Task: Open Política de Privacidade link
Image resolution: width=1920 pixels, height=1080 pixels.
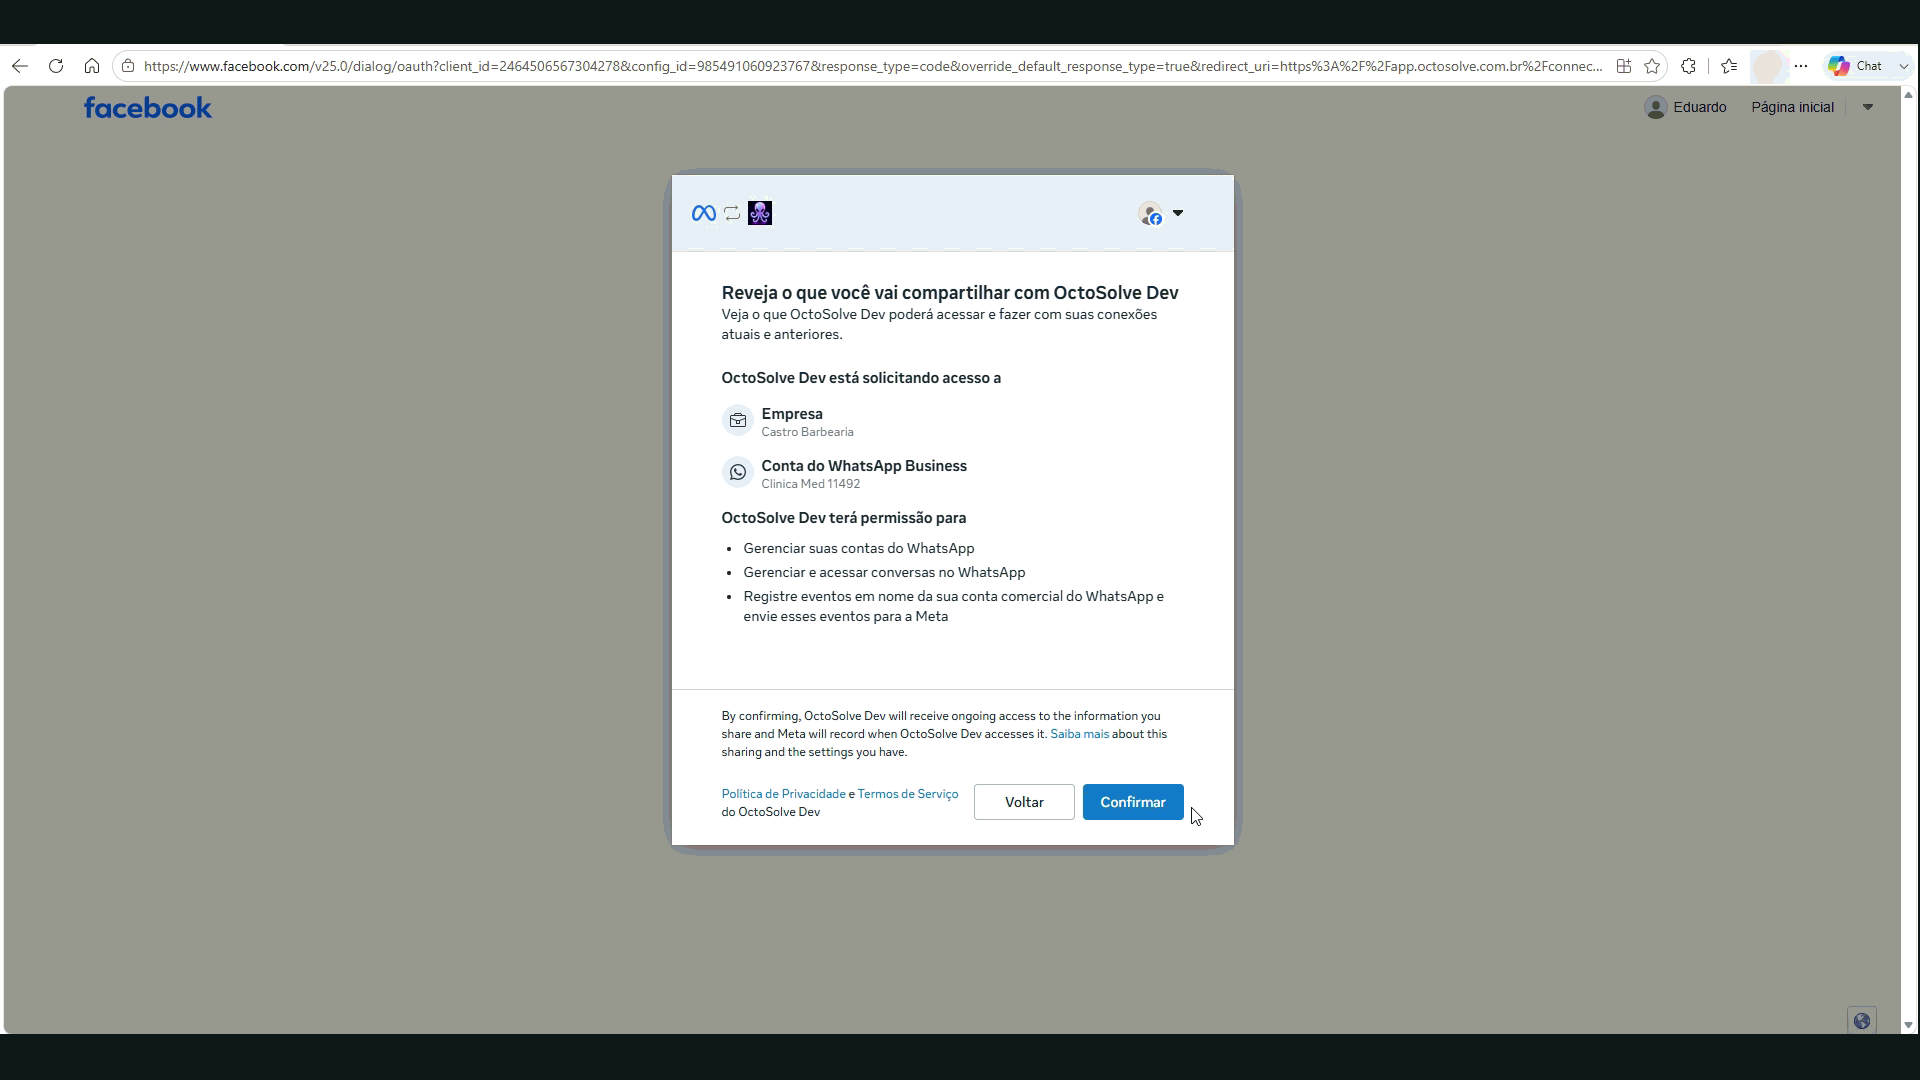Action: [784, 794]
